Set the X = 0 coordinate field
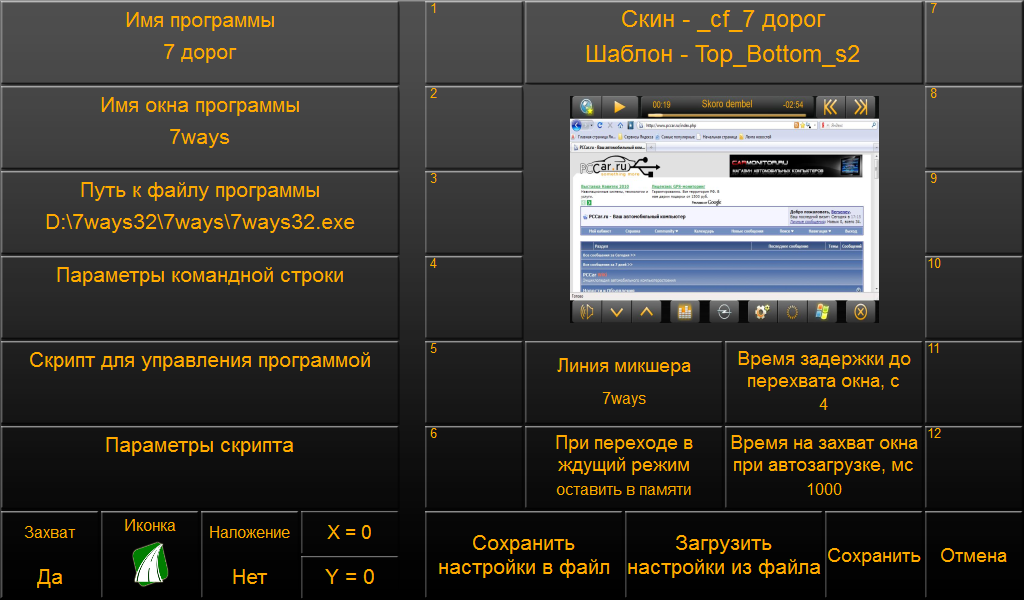Screen dimensions: 1024x600 click(349, 533)
